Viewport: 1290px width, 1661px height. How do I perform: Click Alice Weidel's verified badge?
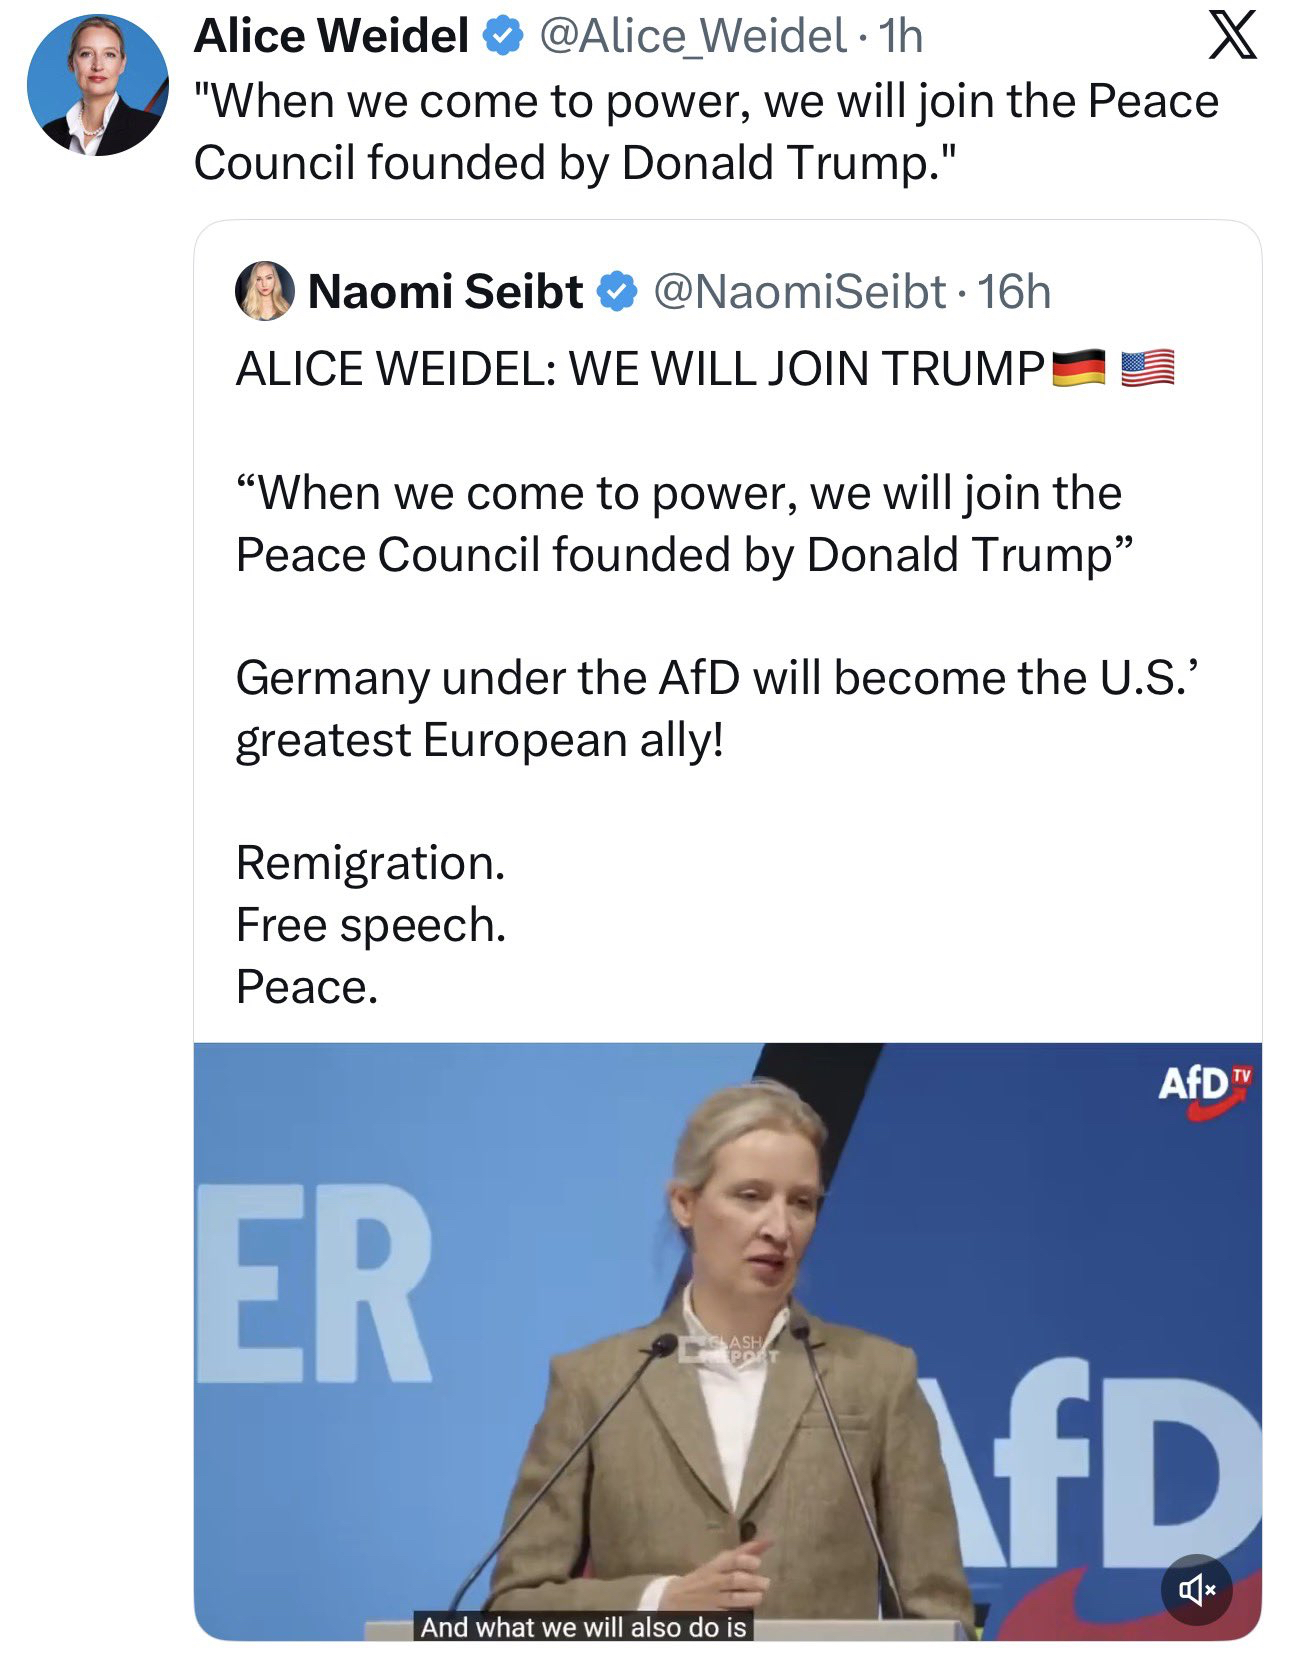[x=503, y=37]
